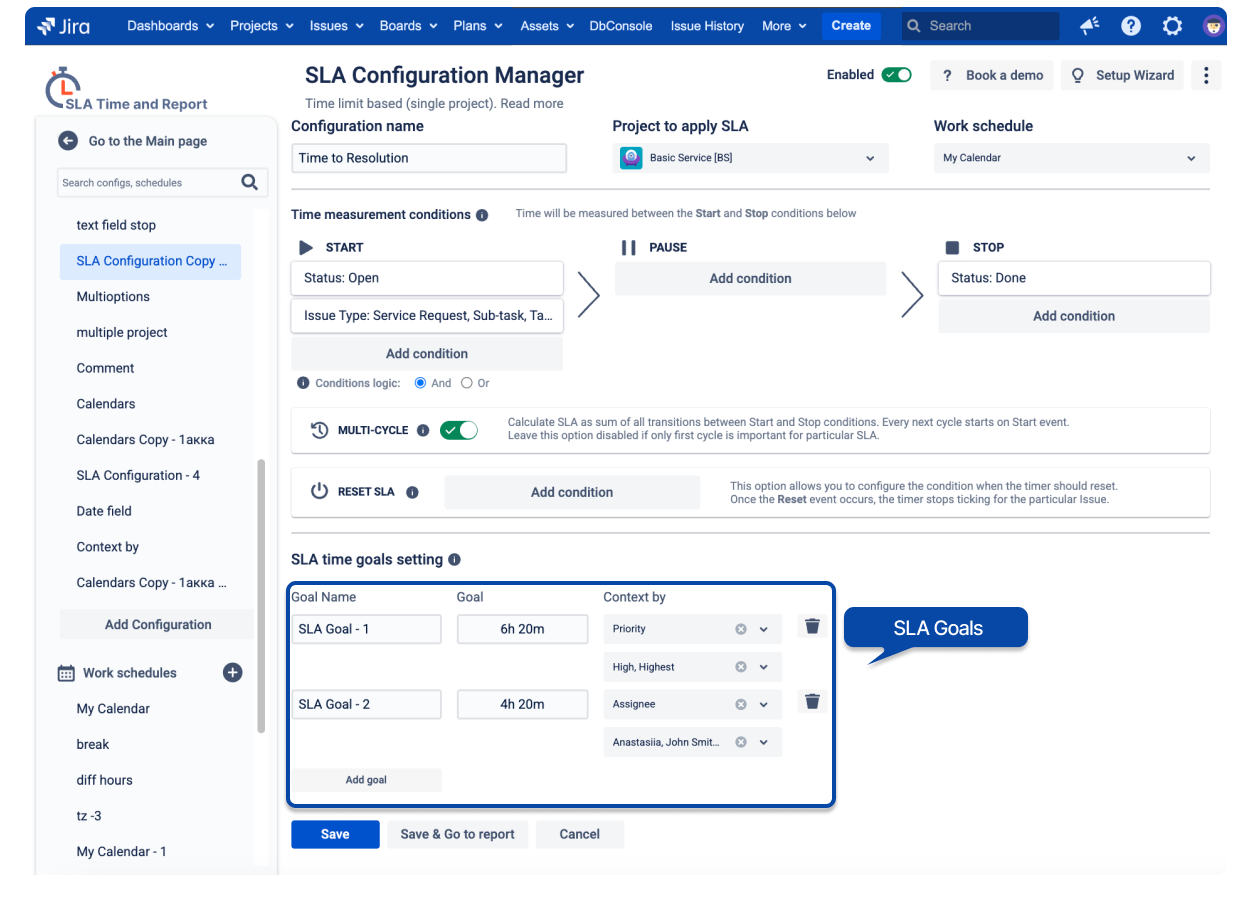Viewport: 1255px width, 901px height.
Task: Delete SLA Goal - 1 with trash icon
Action: [x=812, y=626]
